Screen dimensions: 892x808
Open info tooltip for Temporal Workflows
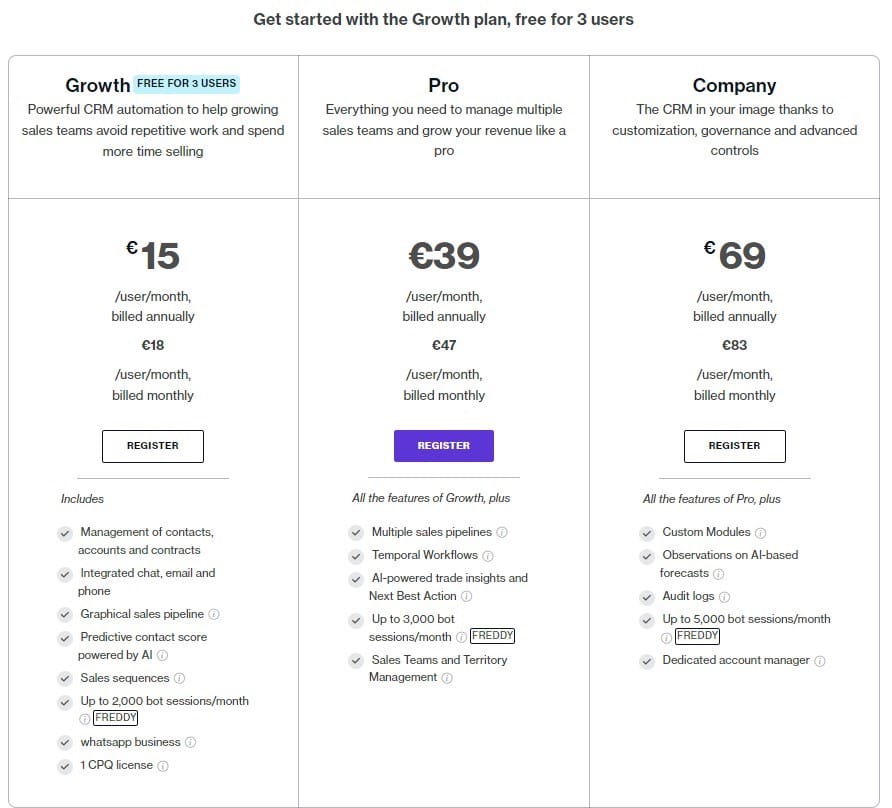(488, 555)
